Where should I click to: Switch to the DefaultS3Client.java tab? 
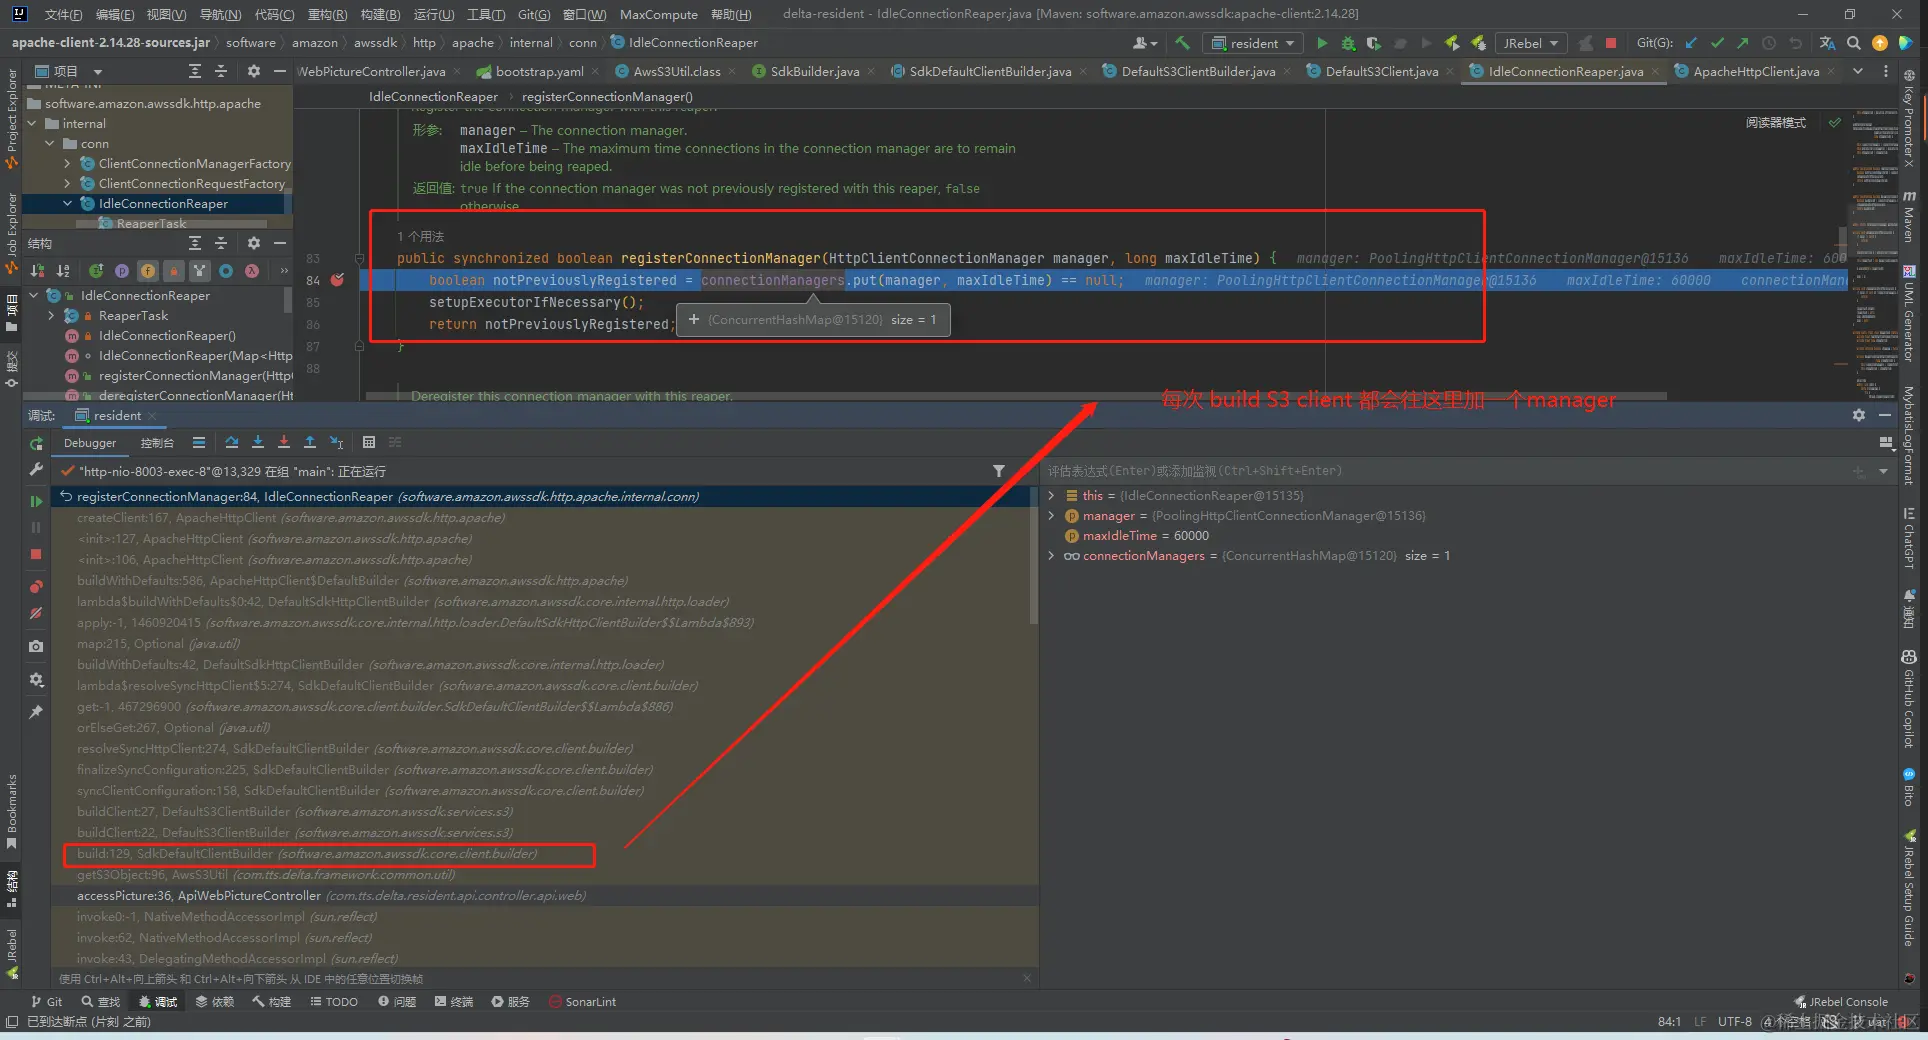point(1381,71)
